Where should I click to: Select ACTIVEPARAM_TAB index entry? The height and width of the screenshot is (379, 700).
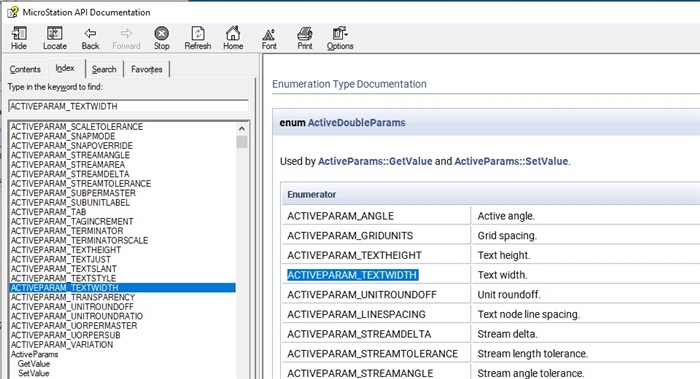(x=48, y=212)
